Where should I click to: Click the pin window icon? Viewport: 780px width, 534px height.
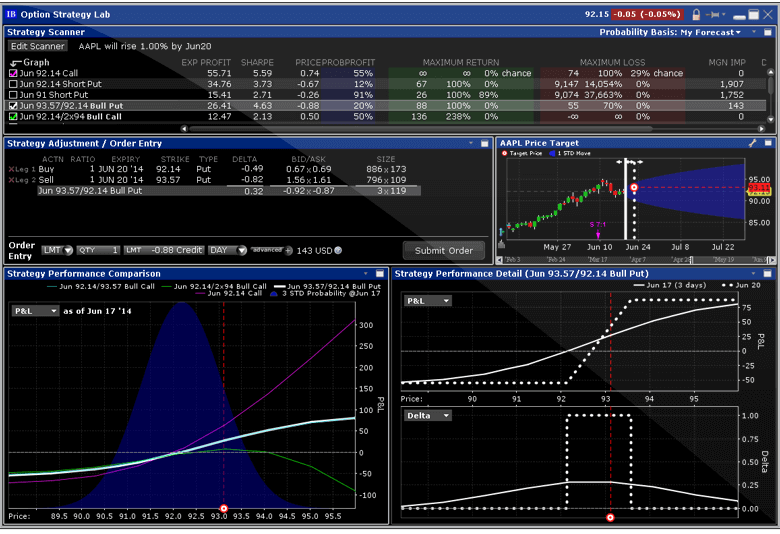[714, 14]
